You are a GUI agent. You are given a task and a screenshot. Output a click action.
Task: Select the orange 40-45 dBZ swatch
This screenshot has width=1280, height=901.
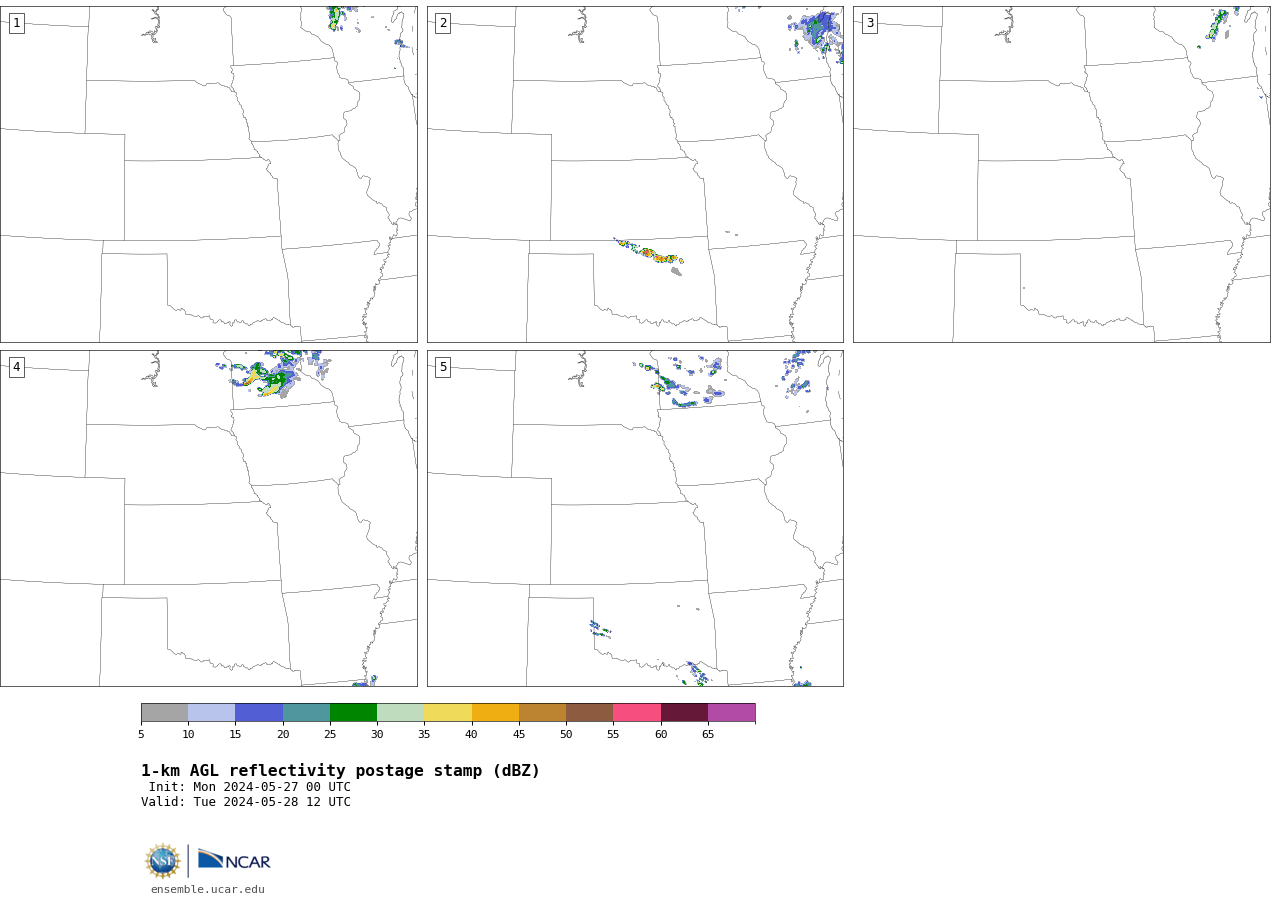495,713
